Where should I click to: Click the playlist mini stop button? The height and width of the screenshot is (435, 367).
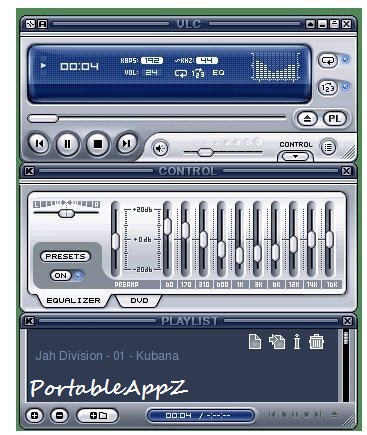tap(306, 415)
